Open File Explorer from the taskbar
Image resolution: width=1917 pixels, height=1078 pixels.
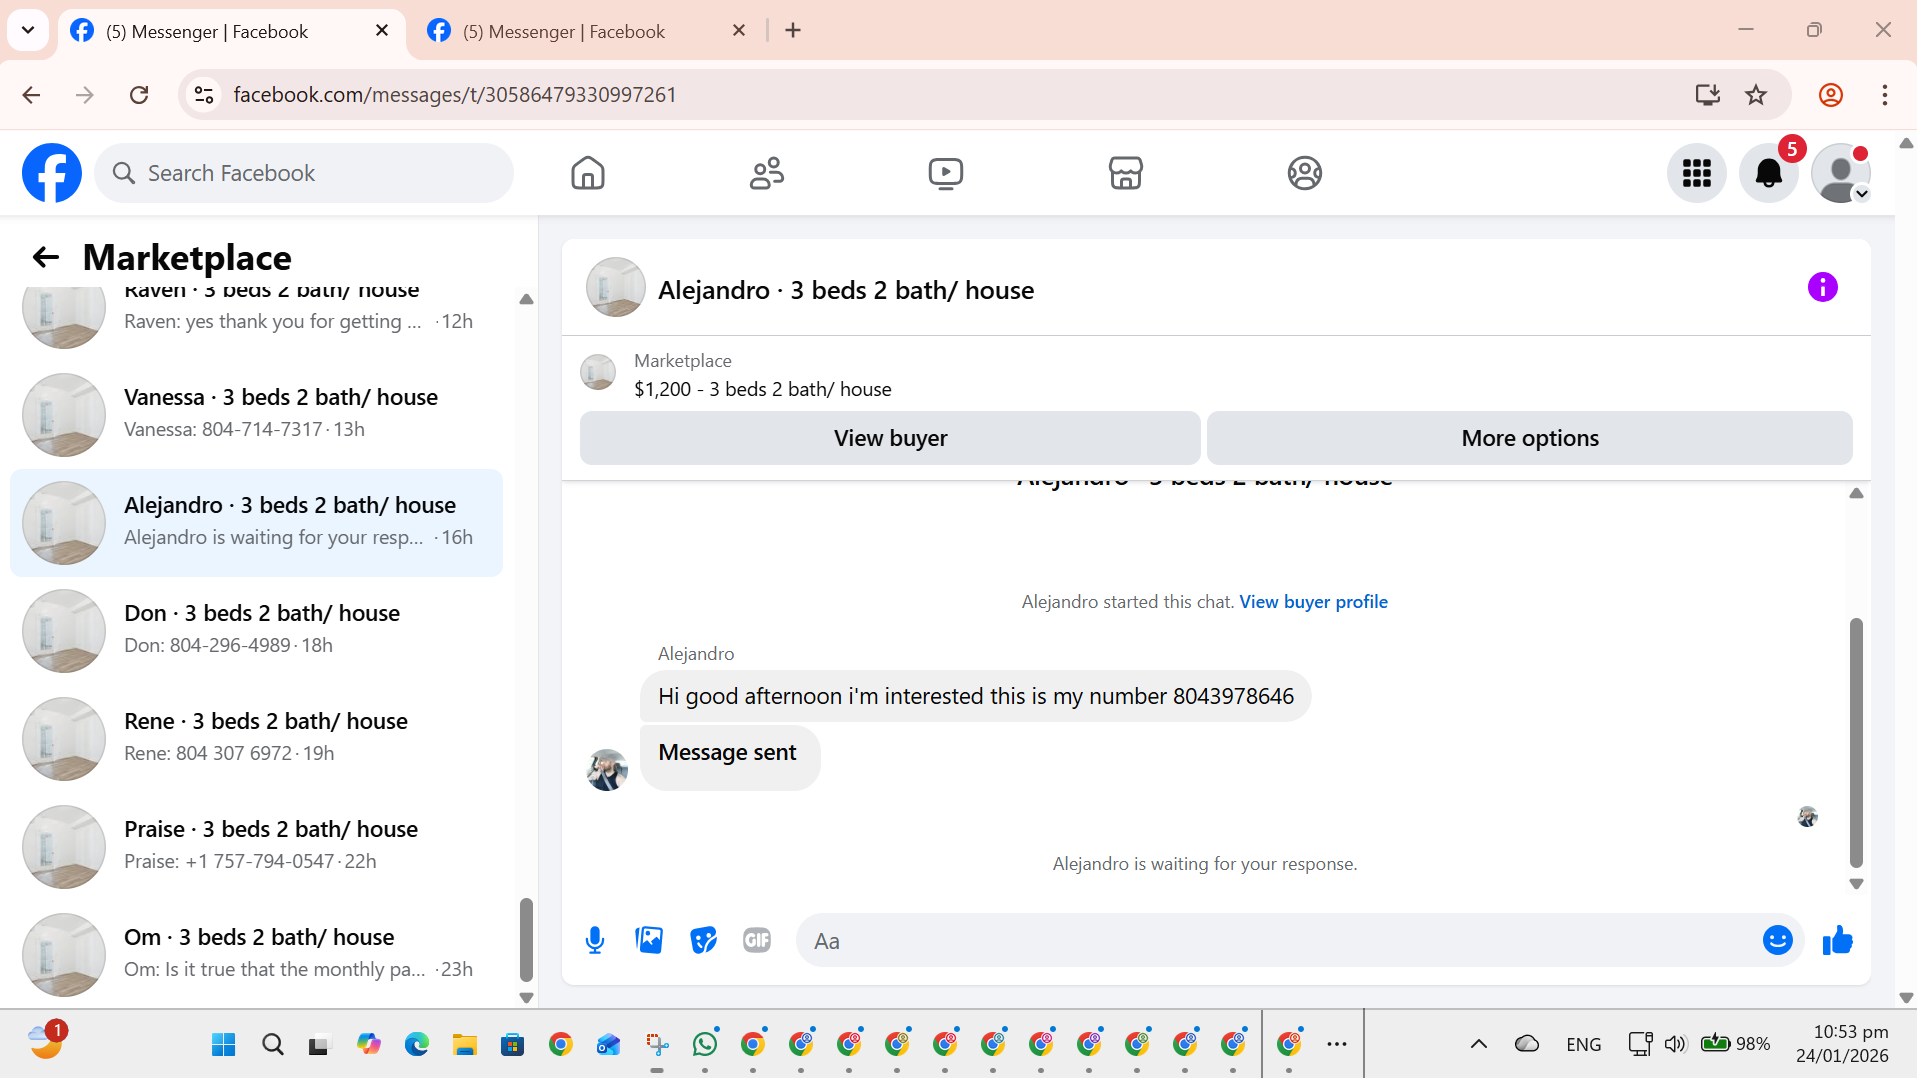465,1044
